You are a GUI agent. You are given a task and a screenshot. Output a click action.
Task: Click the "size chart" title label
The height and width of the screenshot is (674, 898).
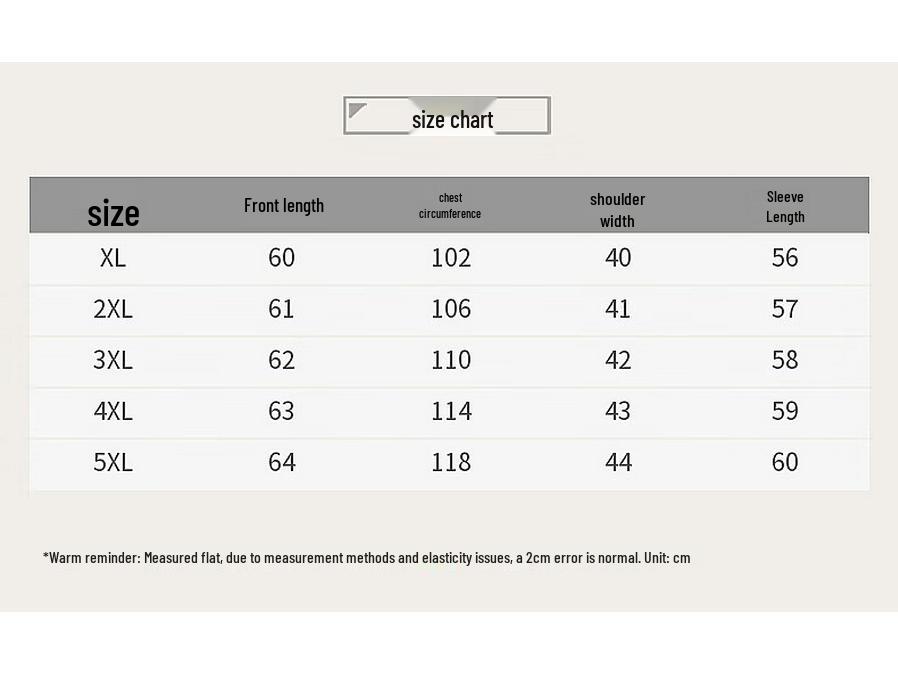pos(452,120)
